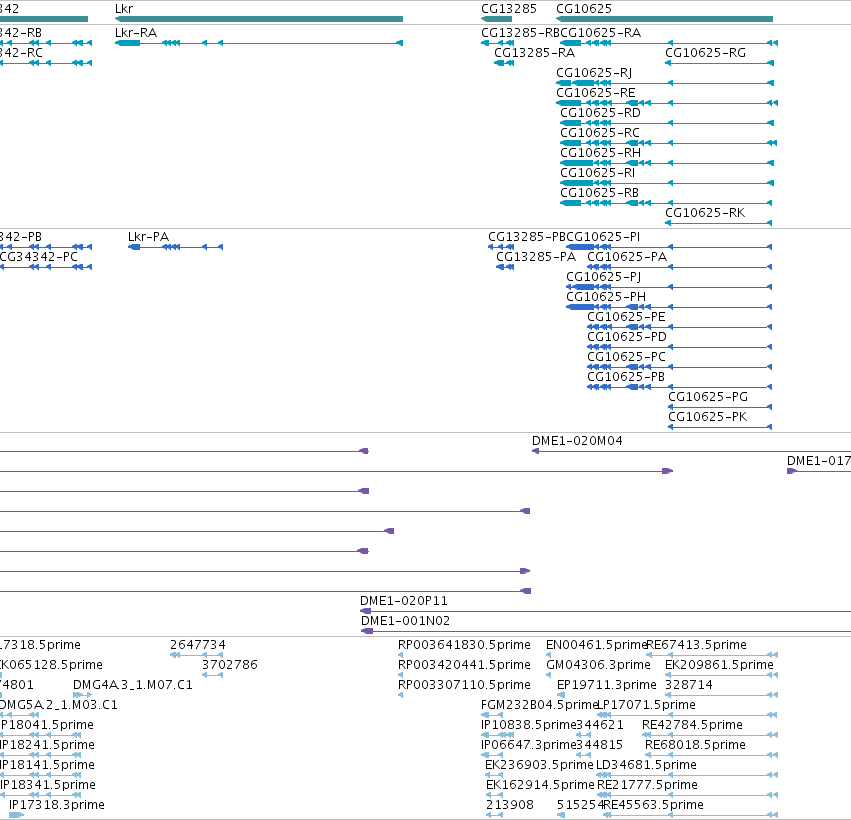851x820 pixels.
Task: Select the CG10625-PH protein feature
Action: pos(669,307)
